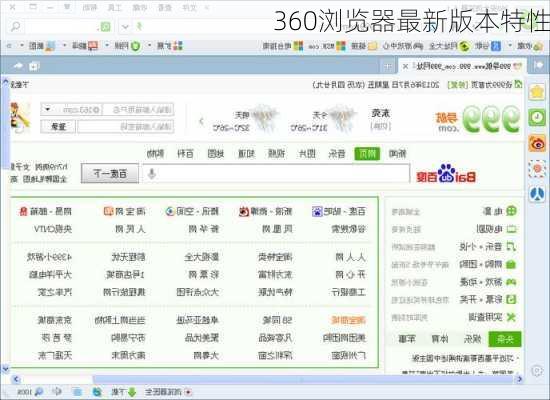Viewport: 550px width, 400px height.
Task: Open 浏览器医生 in the status bar
Action: point(168,392)
